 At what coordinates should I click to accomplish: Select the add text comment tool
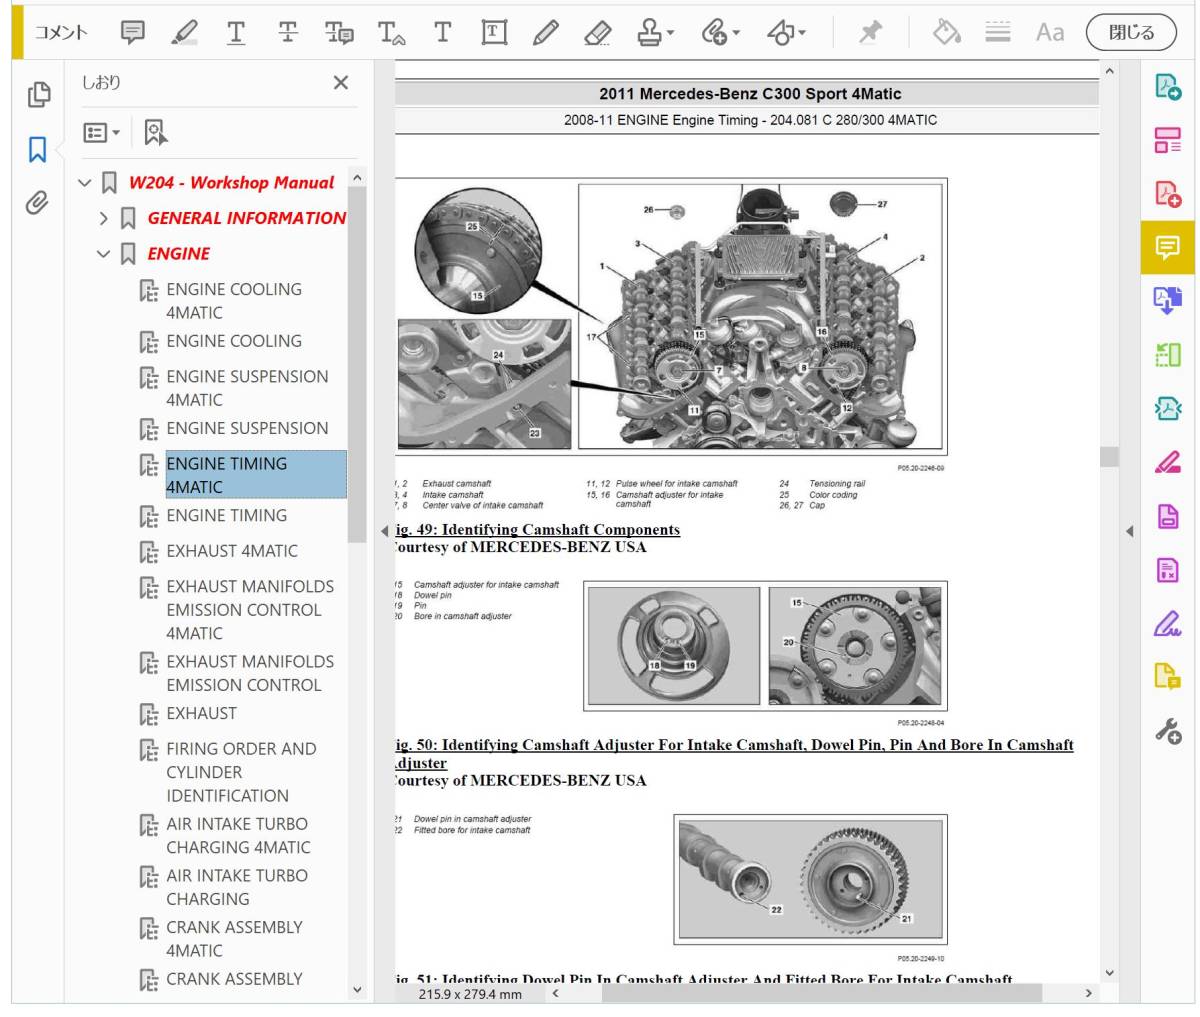[x=442, y=32]
